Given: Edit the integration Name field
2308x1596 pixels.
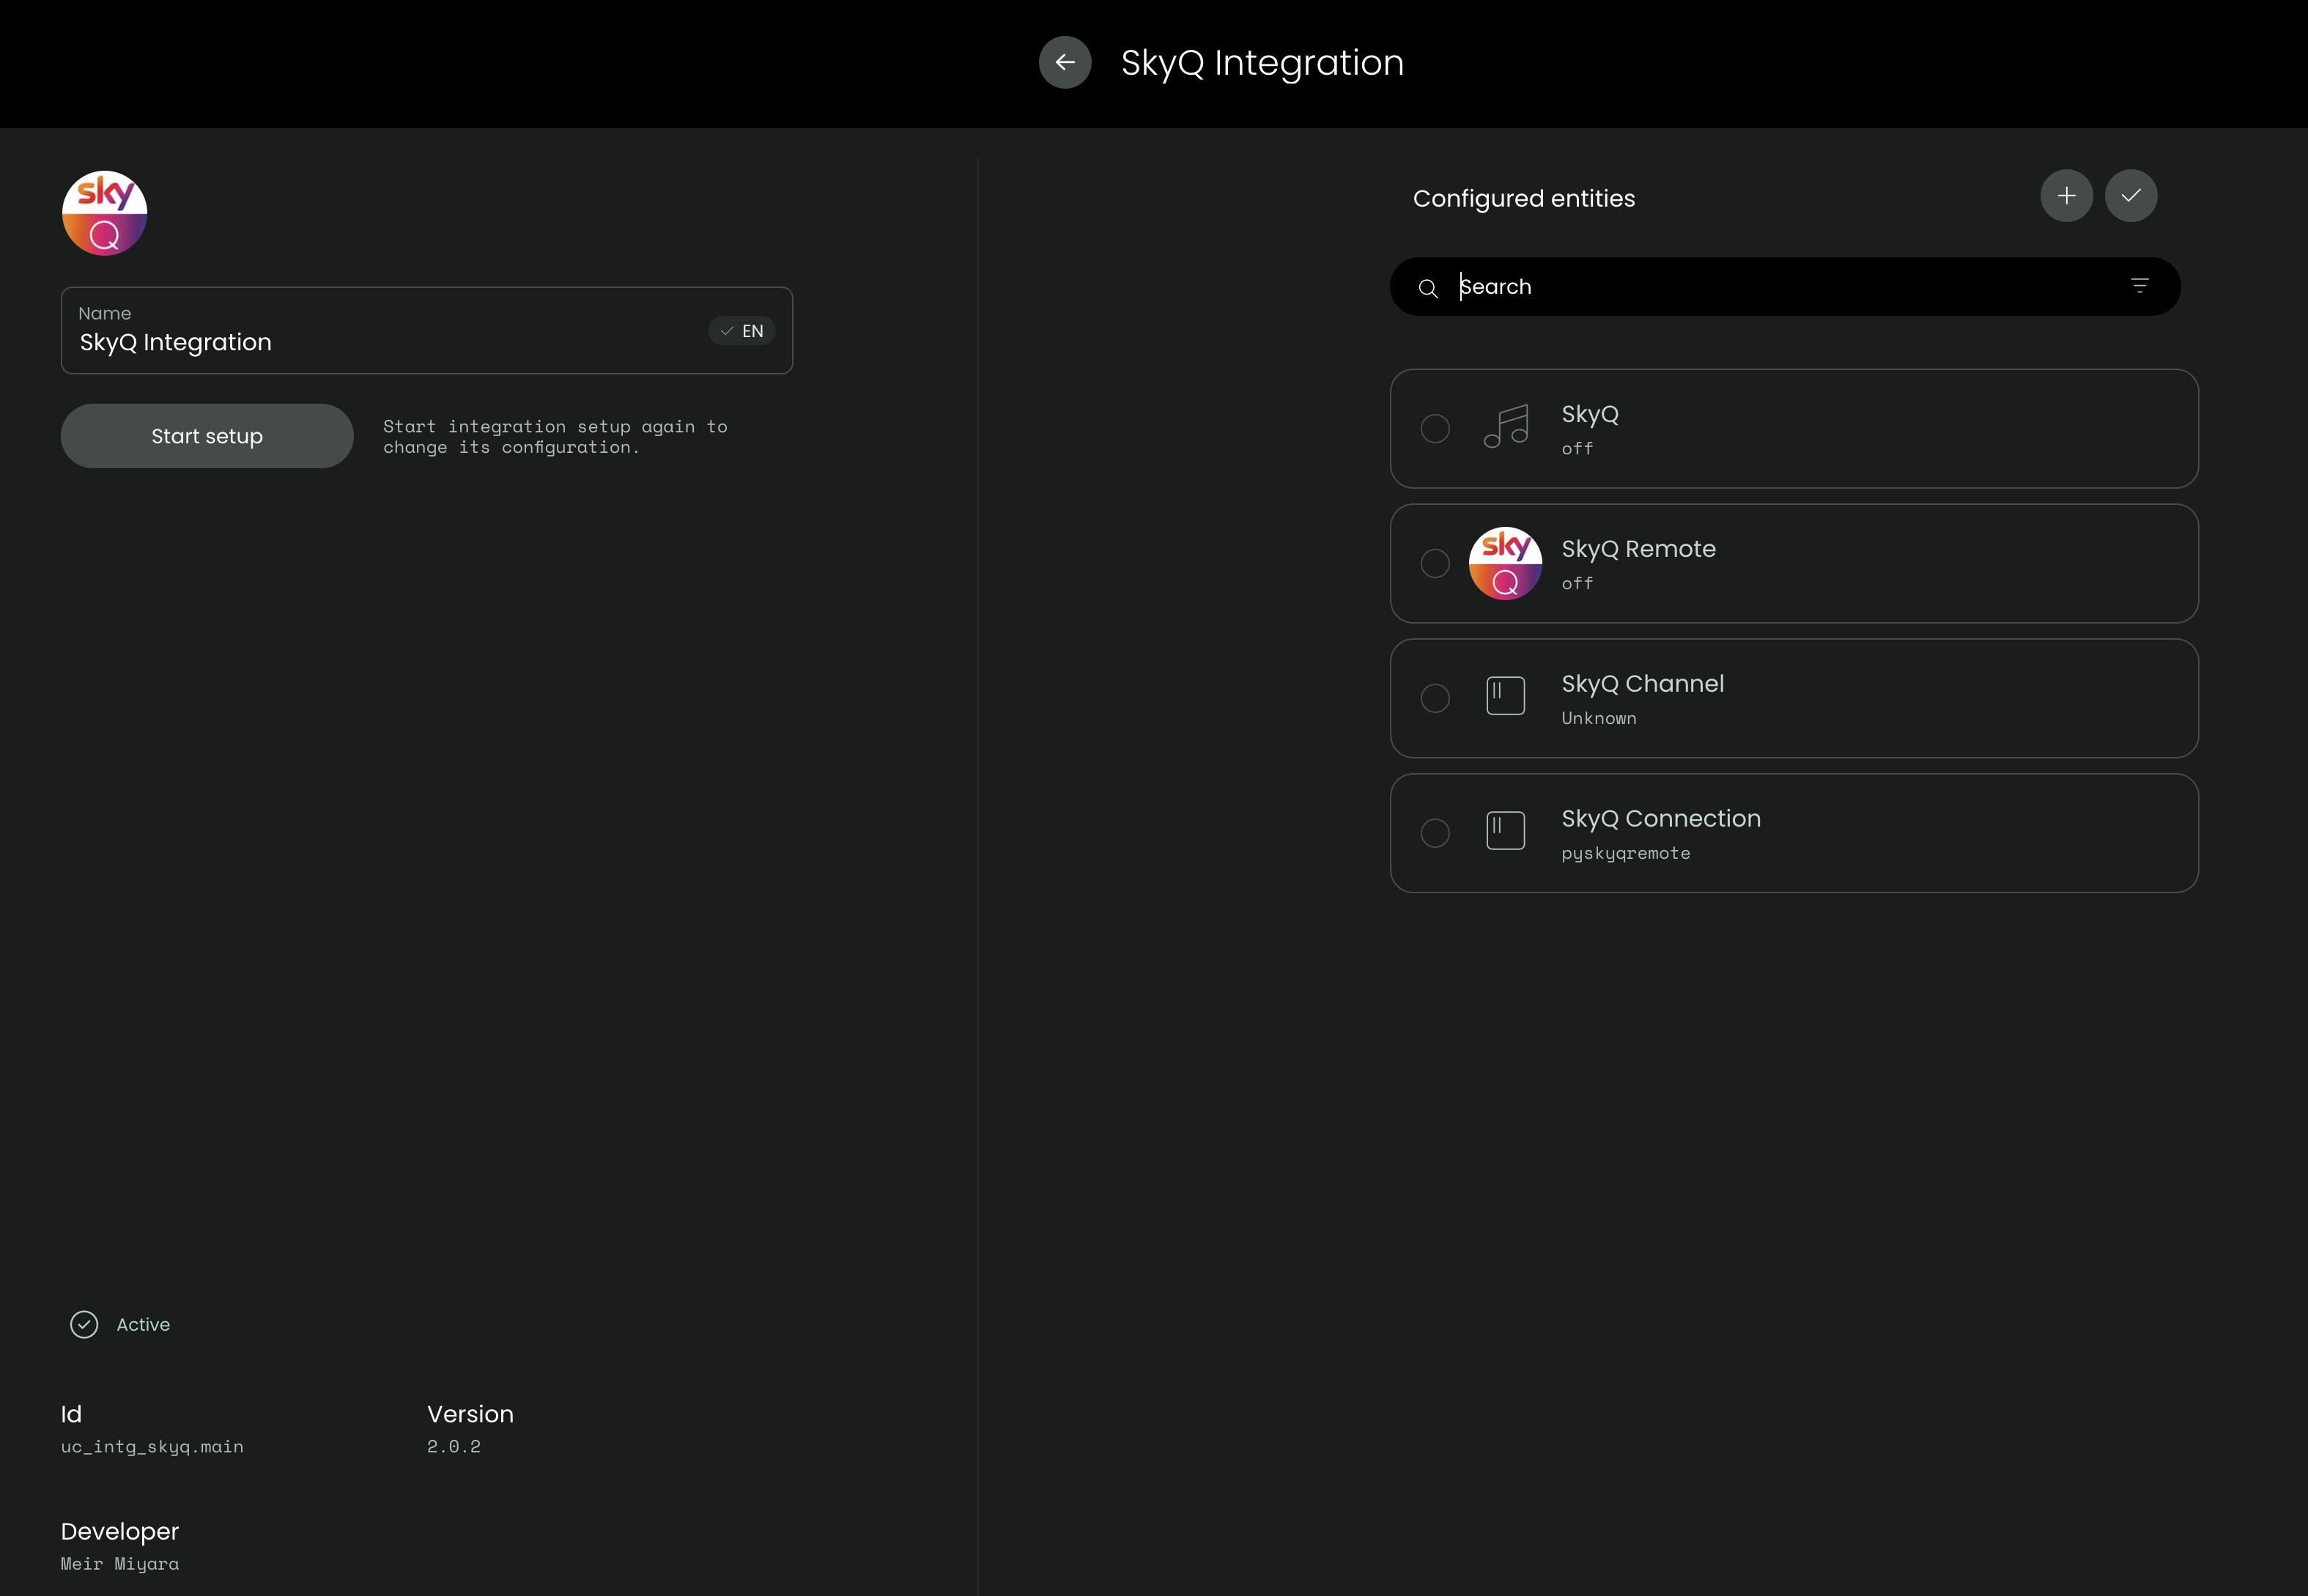Looking at the screenshot, I should pos(380,342).
